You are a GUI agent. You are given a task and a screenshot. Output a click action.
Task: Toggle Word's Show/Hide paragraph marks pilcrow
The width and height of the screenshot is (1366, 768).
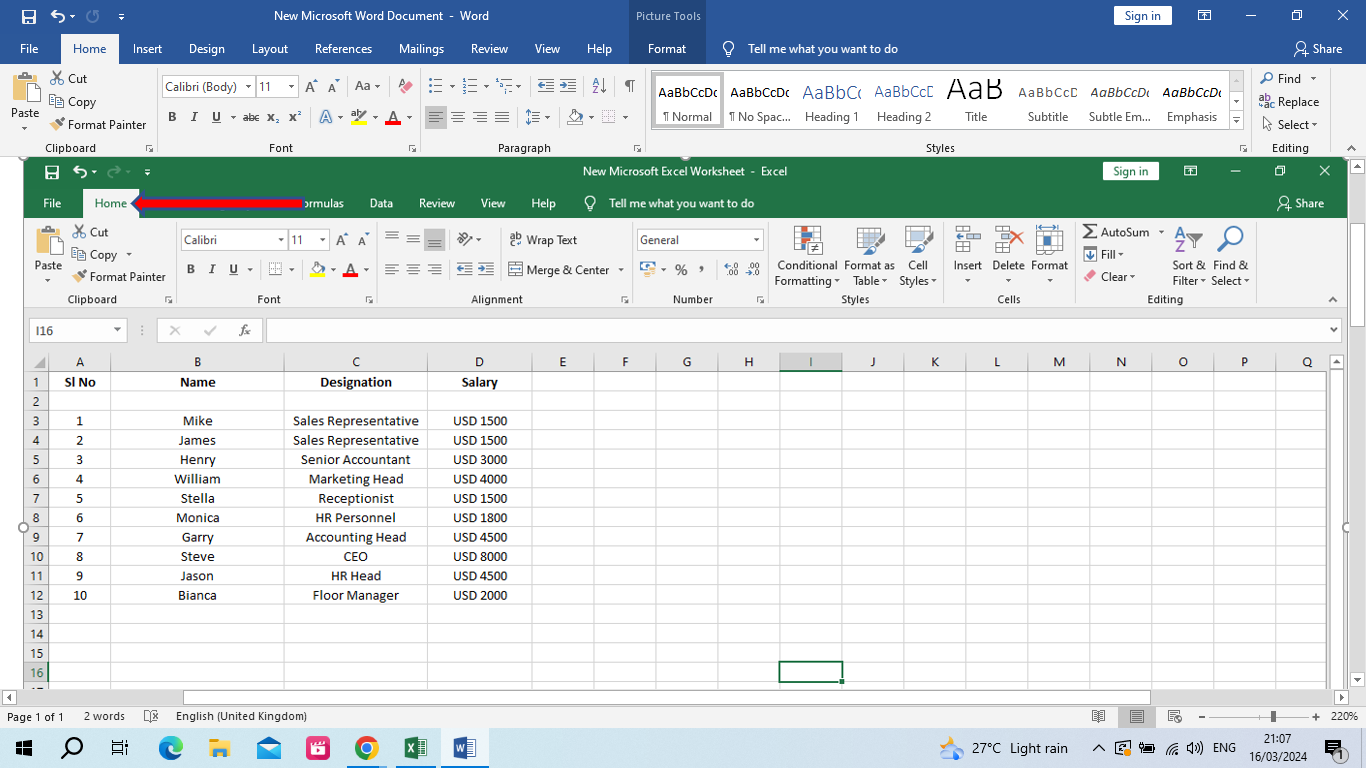click(x=629, y=86)
